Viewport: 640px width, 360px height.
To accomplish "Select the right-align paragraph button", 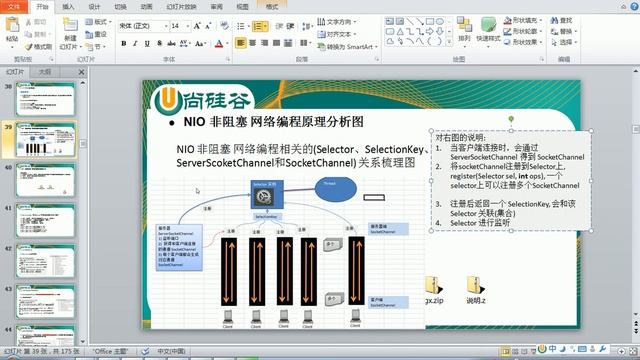I will pos(264,42).
